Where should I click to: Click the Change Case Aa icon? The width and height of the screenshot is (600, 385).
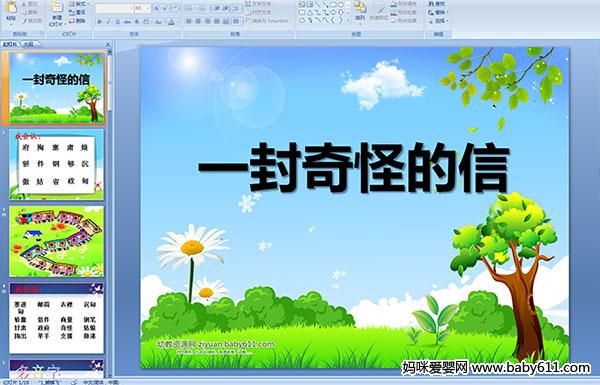coord(158,22)
